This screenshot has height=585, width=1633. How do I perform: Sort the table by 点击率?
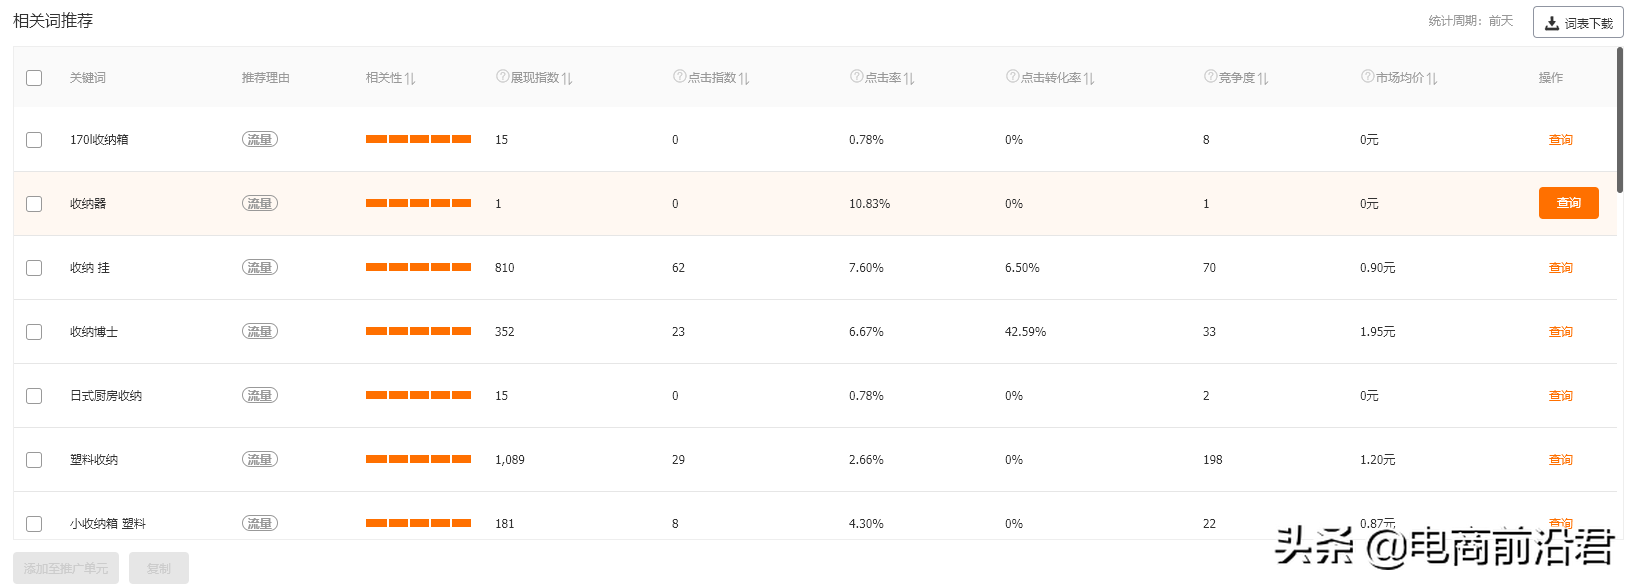[909, 78]
